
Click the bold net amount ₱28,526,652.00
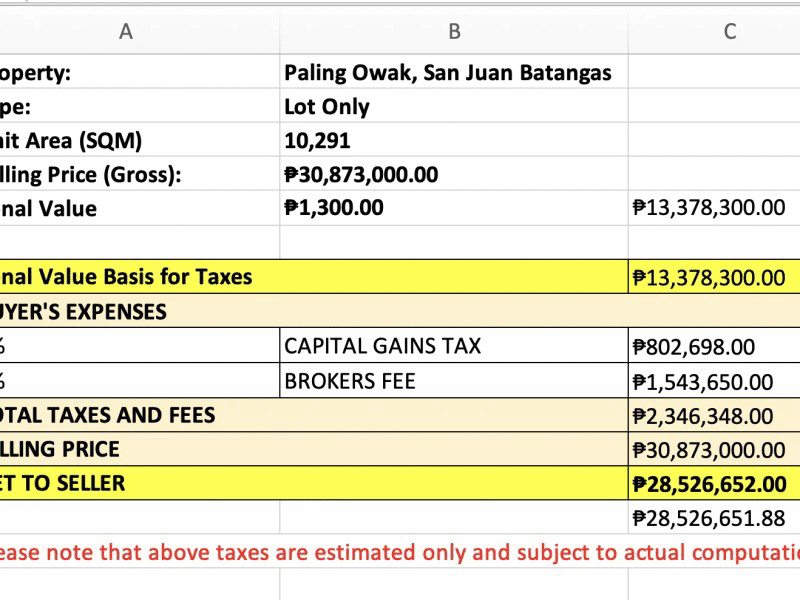pyautogui.click(x=709, y=484)
